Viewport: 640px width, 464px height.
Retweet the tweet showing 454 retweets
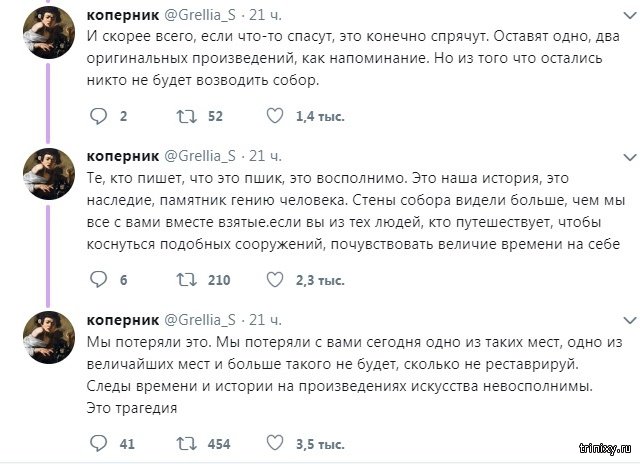184,444
